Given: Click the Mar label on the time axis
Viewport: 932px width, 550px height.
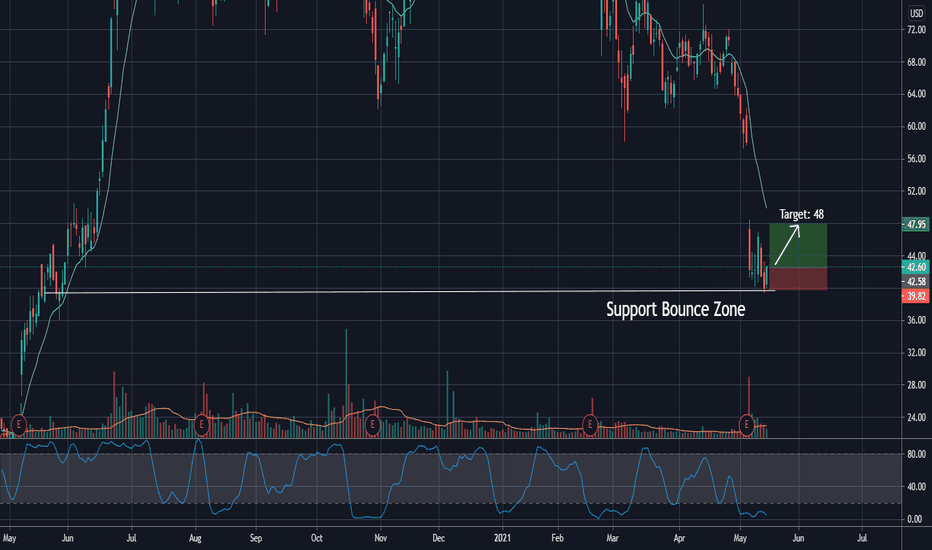Looking at the screenshot, I should coord(612,538).
